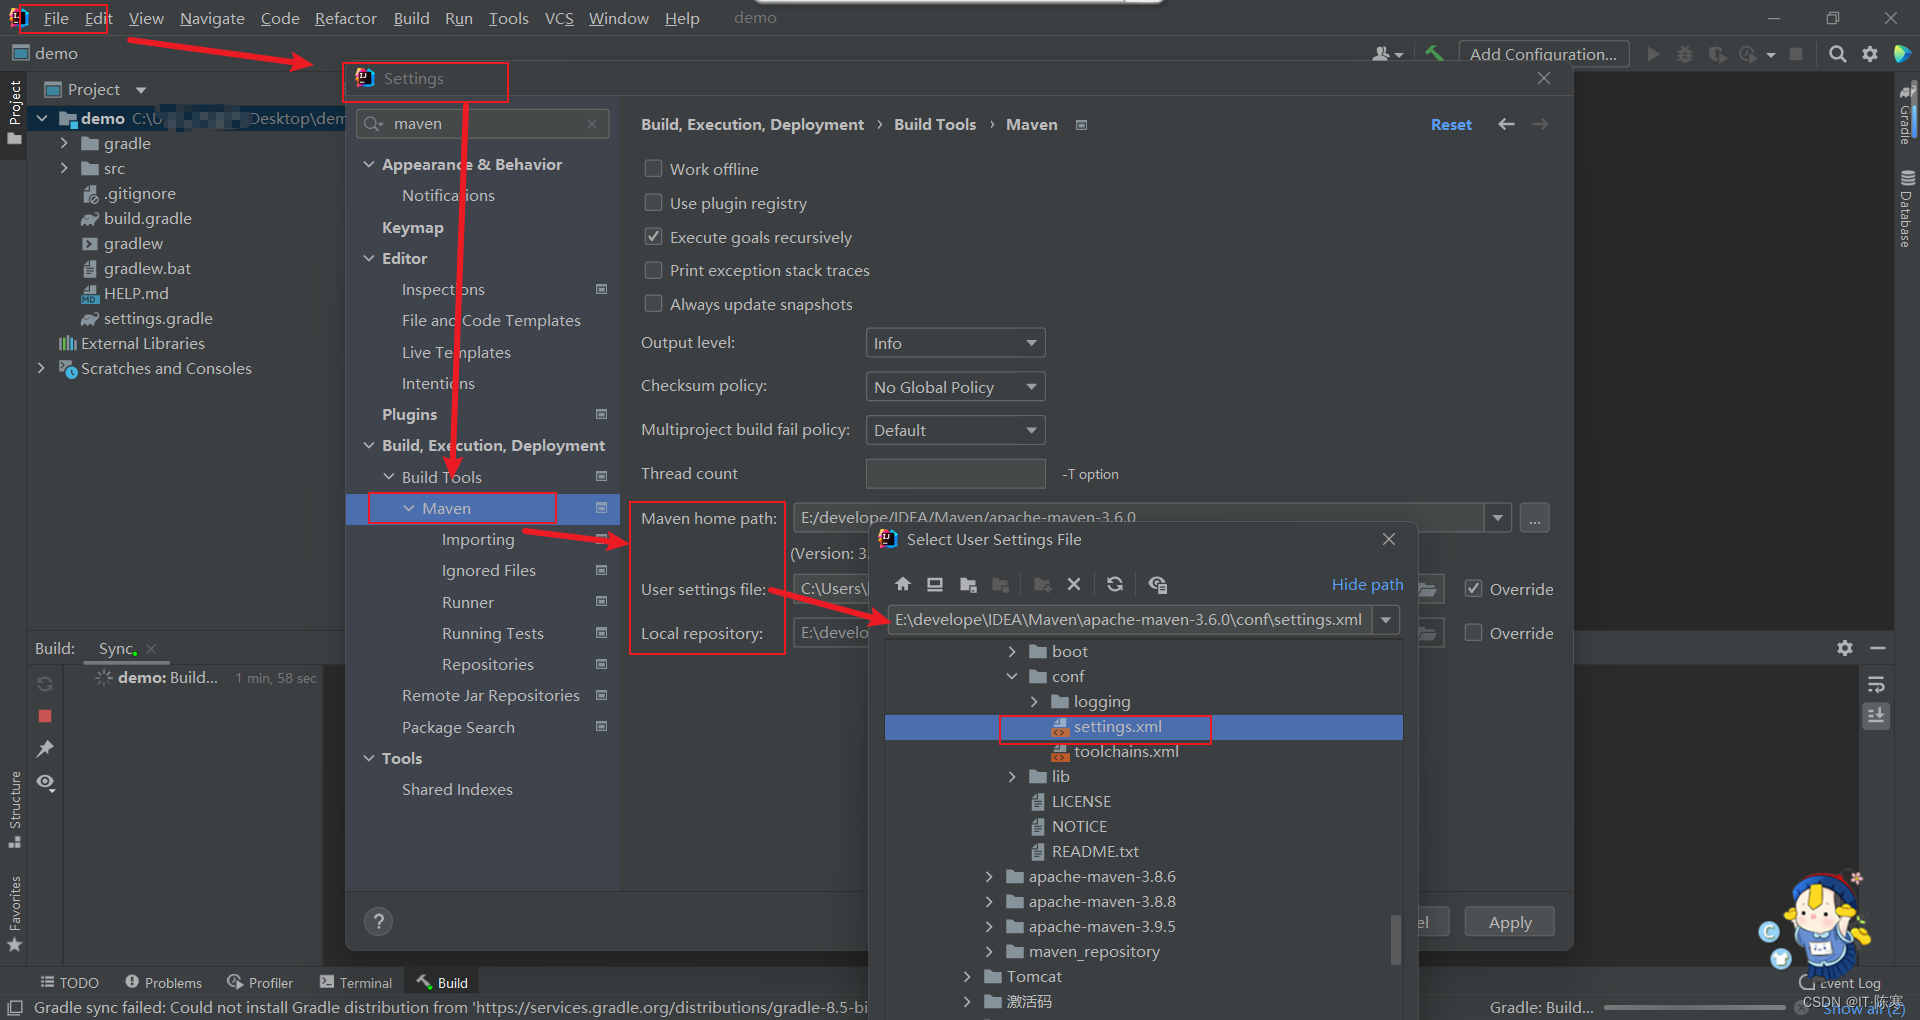Screen dimensions: 1920x1020
Task: Click the Run play icon in toolbar
Action: point(1653,54)
